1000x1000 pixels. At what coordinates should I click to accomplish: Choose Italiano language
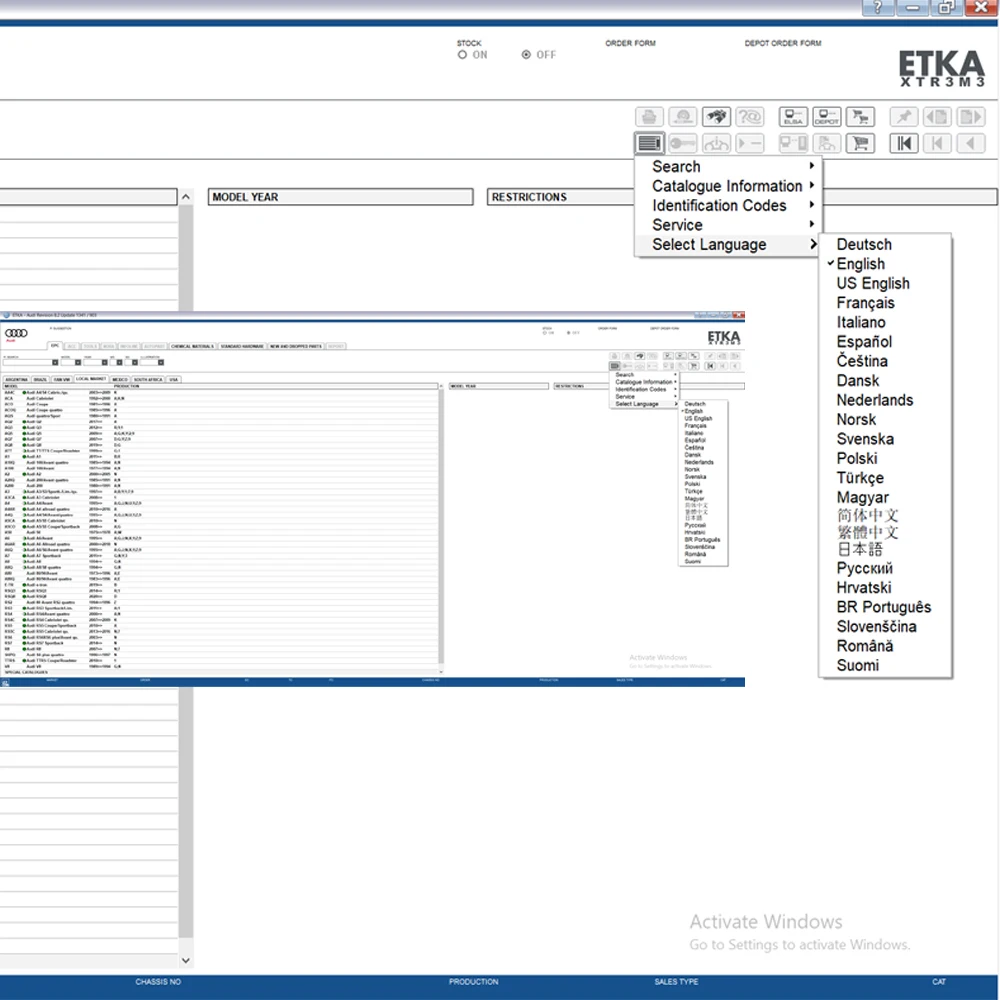pos(861,323)
